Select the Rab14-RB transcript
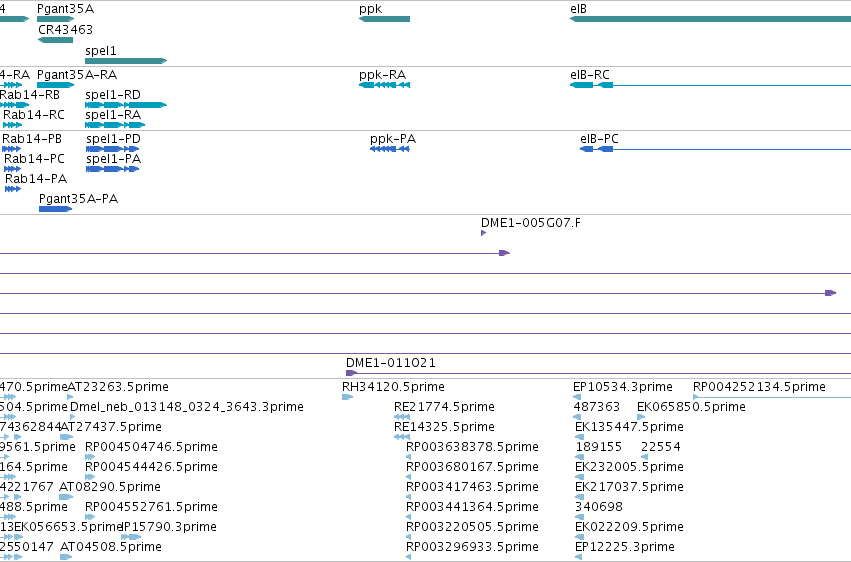Screen dimensions: 851x562 (15, 105)
